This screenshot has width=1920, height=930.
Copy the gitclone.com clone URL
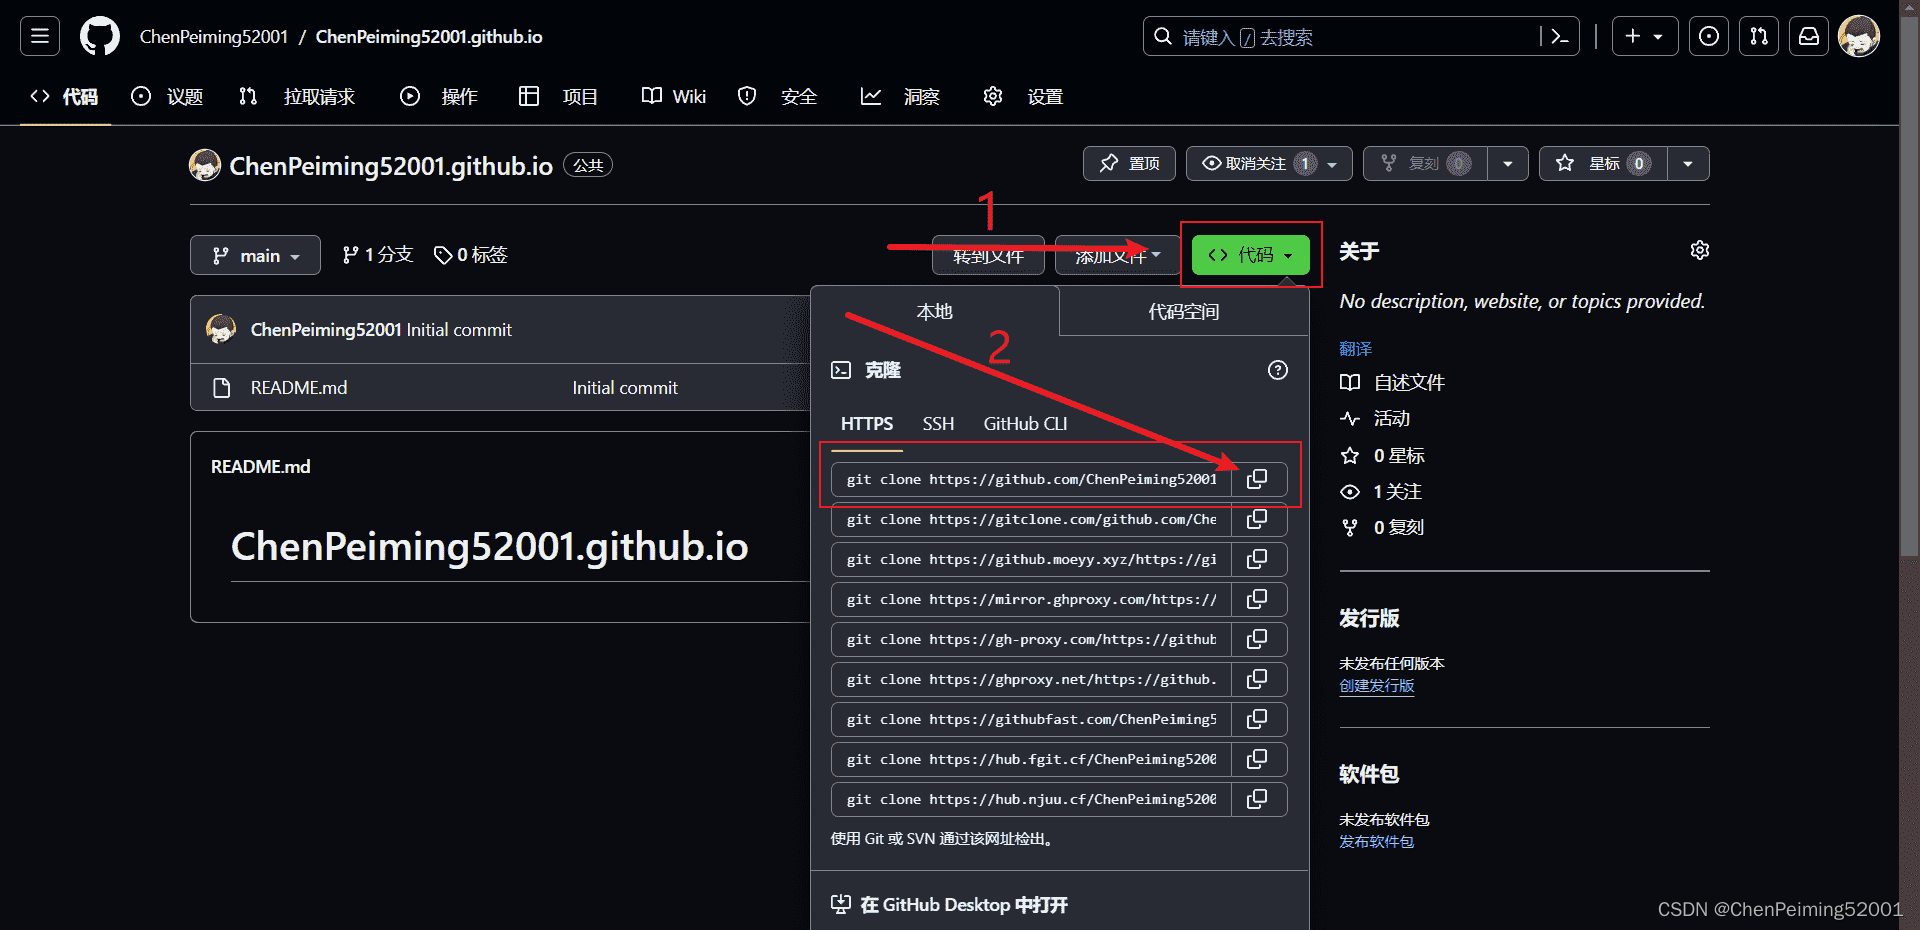pyautogui.click(x=1258, y=519)
